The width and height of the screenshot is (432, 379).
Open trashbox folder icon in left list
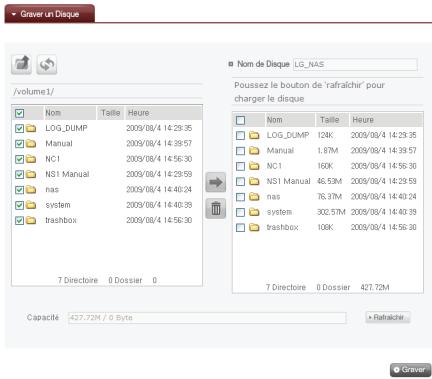coord(31,220)
